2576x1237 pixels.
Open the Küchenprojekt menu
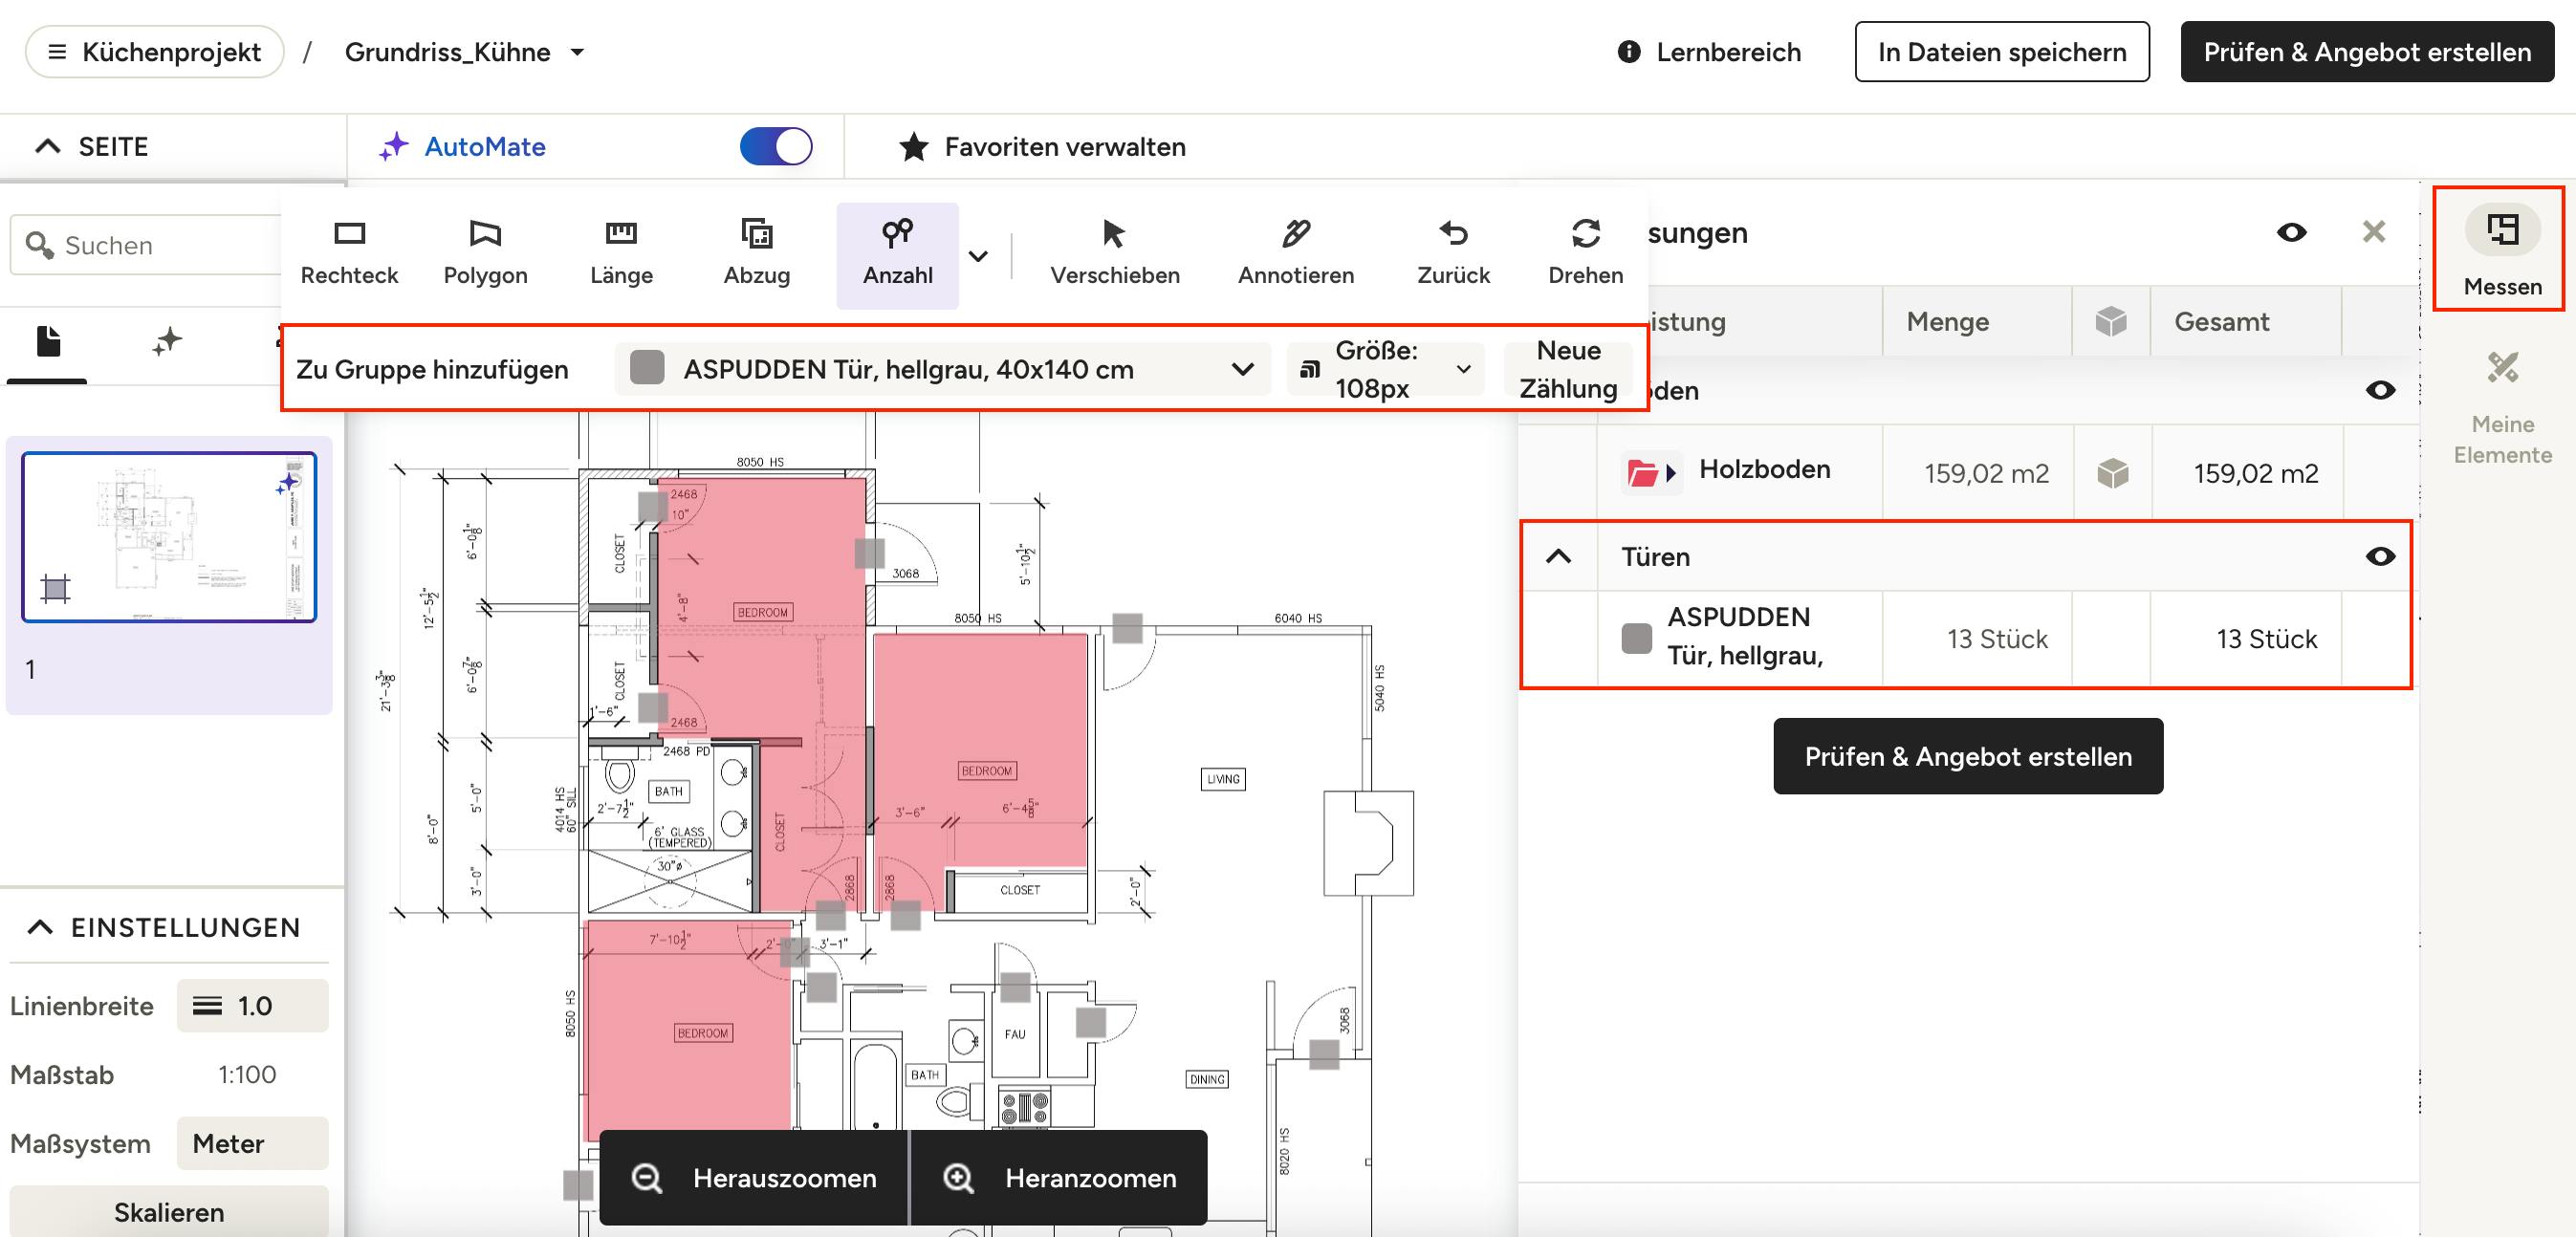click(155, 52)
